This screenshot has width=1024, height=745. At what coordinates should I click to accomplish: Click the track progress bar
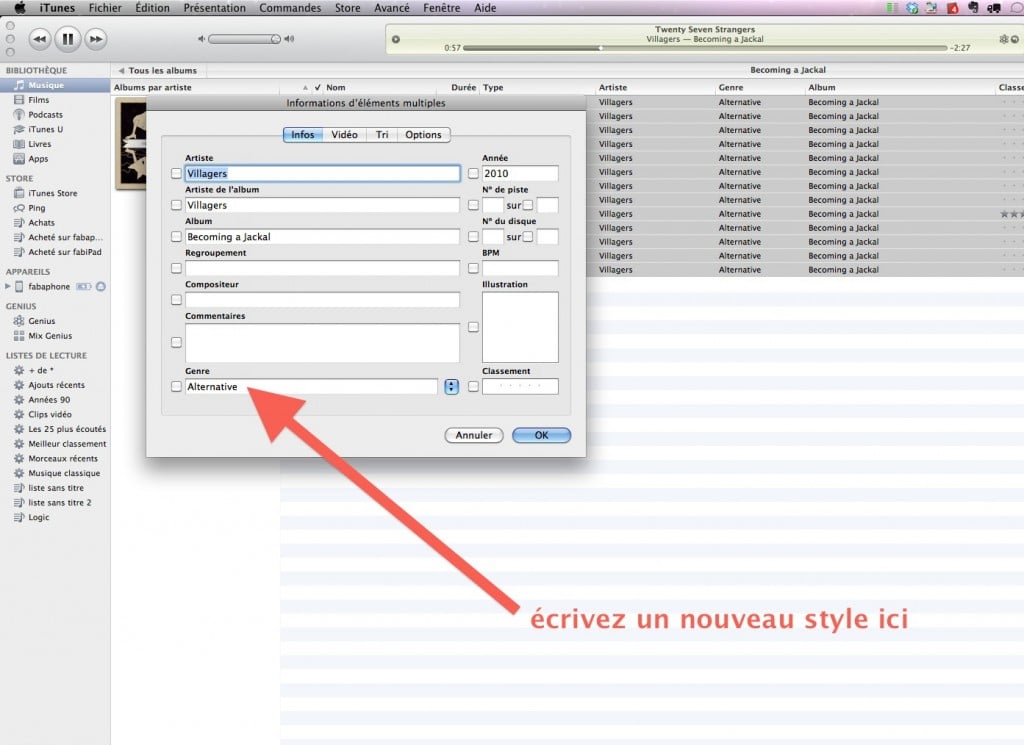point(704,48)
